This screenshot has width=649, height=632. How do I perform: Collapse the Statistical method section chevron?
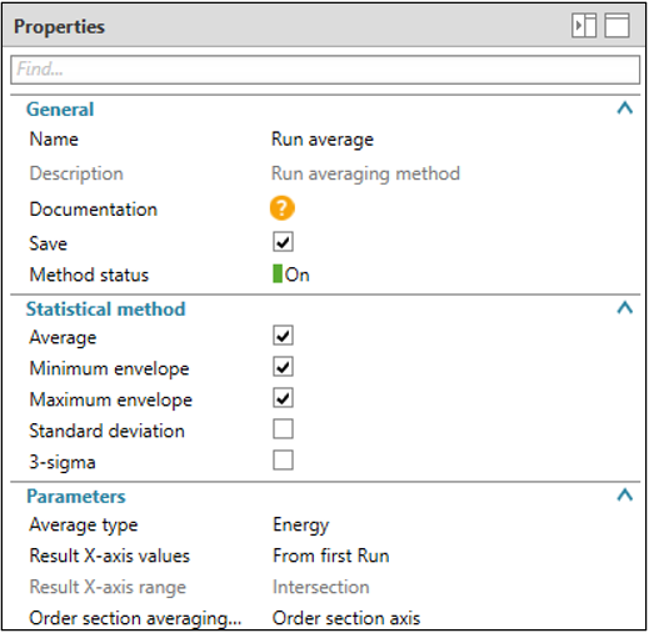pyautogui.click(x=625, y=308)
